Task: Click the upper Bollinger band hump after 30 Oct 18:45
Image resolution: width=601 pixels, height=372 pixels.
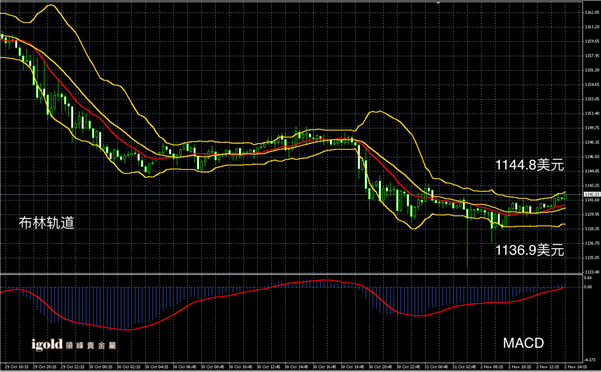Action: [378, 111]
